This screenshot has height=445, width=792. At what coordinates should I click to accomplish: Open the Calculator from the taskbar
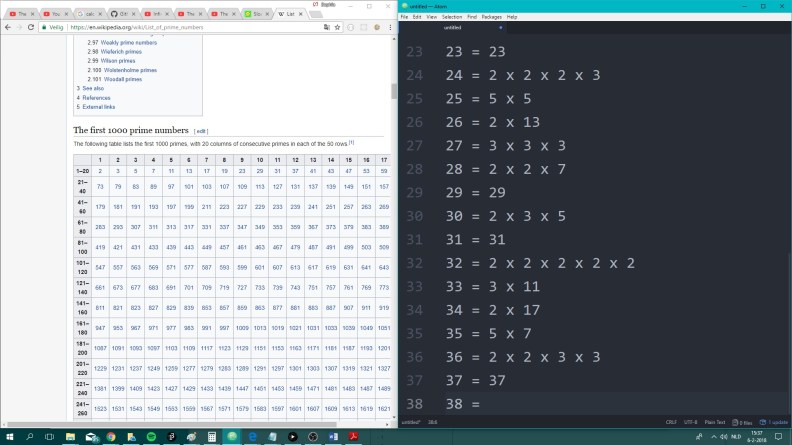point(212,437)
